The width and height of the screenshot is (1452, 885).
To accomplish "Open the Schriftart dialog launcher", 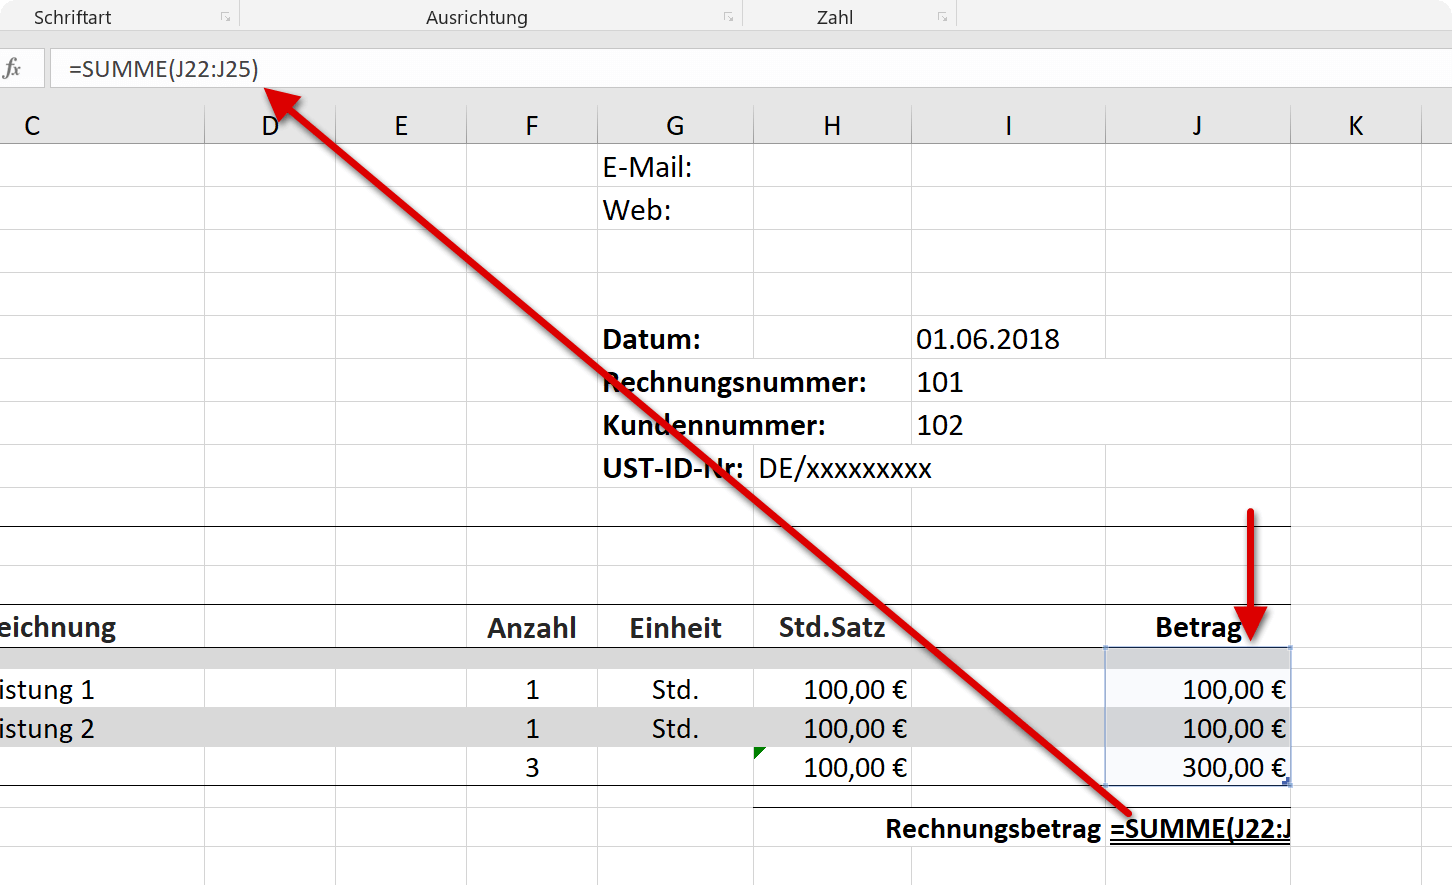I will pyautogui.click(x=226, y=17).
